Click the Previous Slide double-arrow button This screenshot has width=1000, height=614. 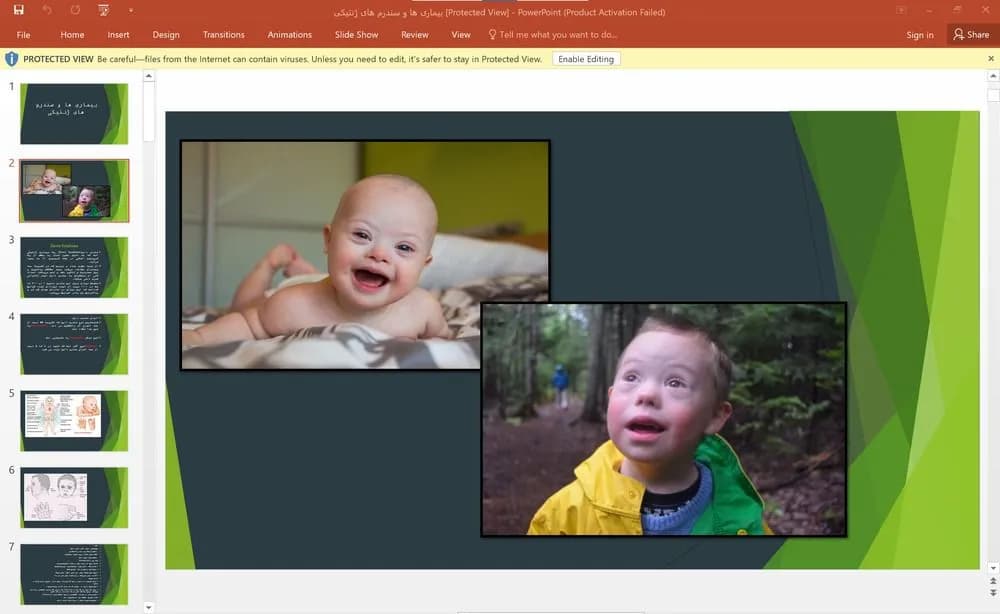[x=993, y=581]
